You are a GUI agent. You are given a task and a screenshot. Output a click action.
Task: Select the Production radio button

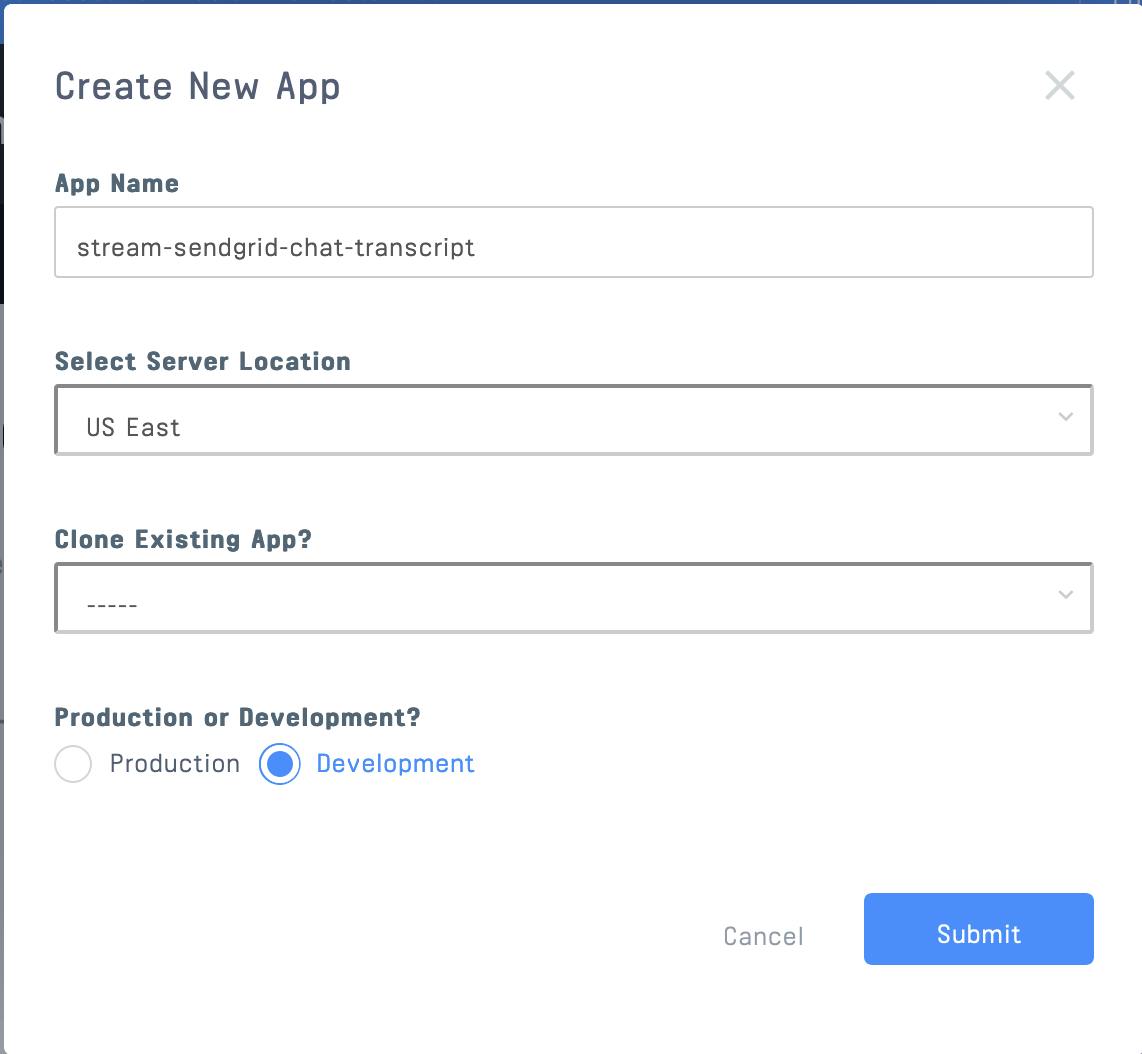tap(73, 763)
